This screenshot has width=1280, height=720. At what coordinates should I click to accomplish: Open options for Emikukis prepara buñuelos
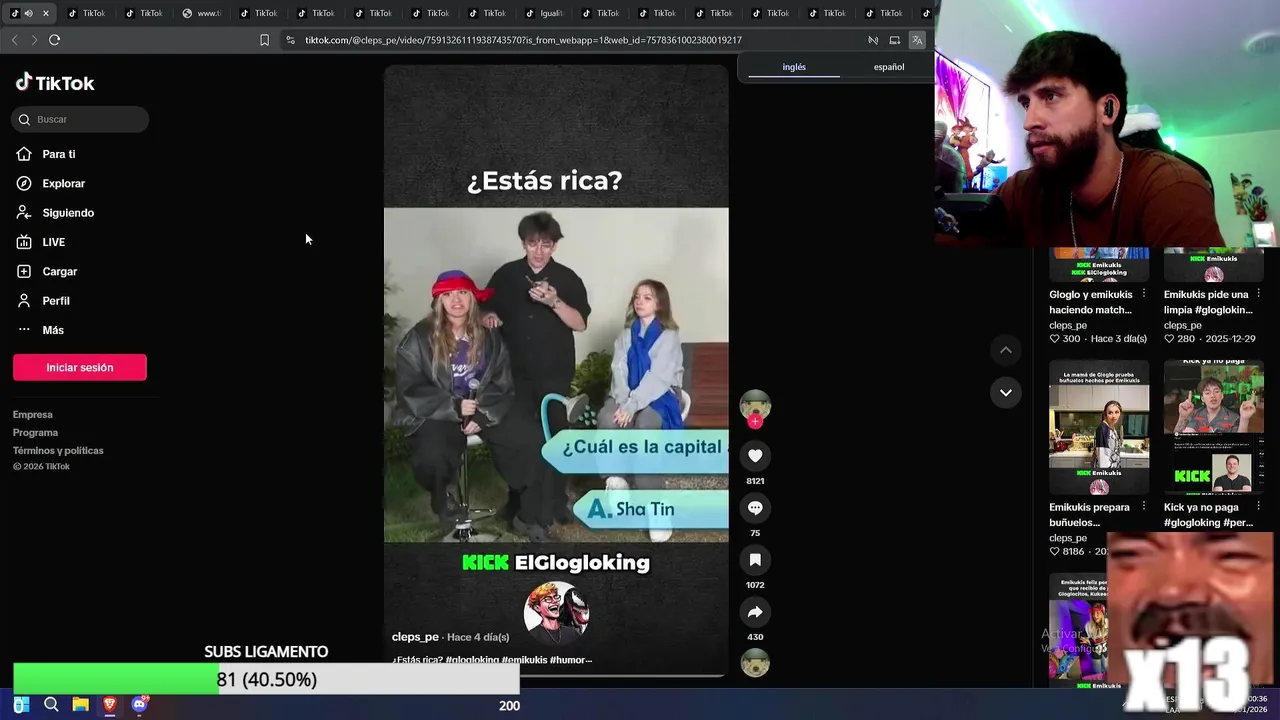(1144, 507)
